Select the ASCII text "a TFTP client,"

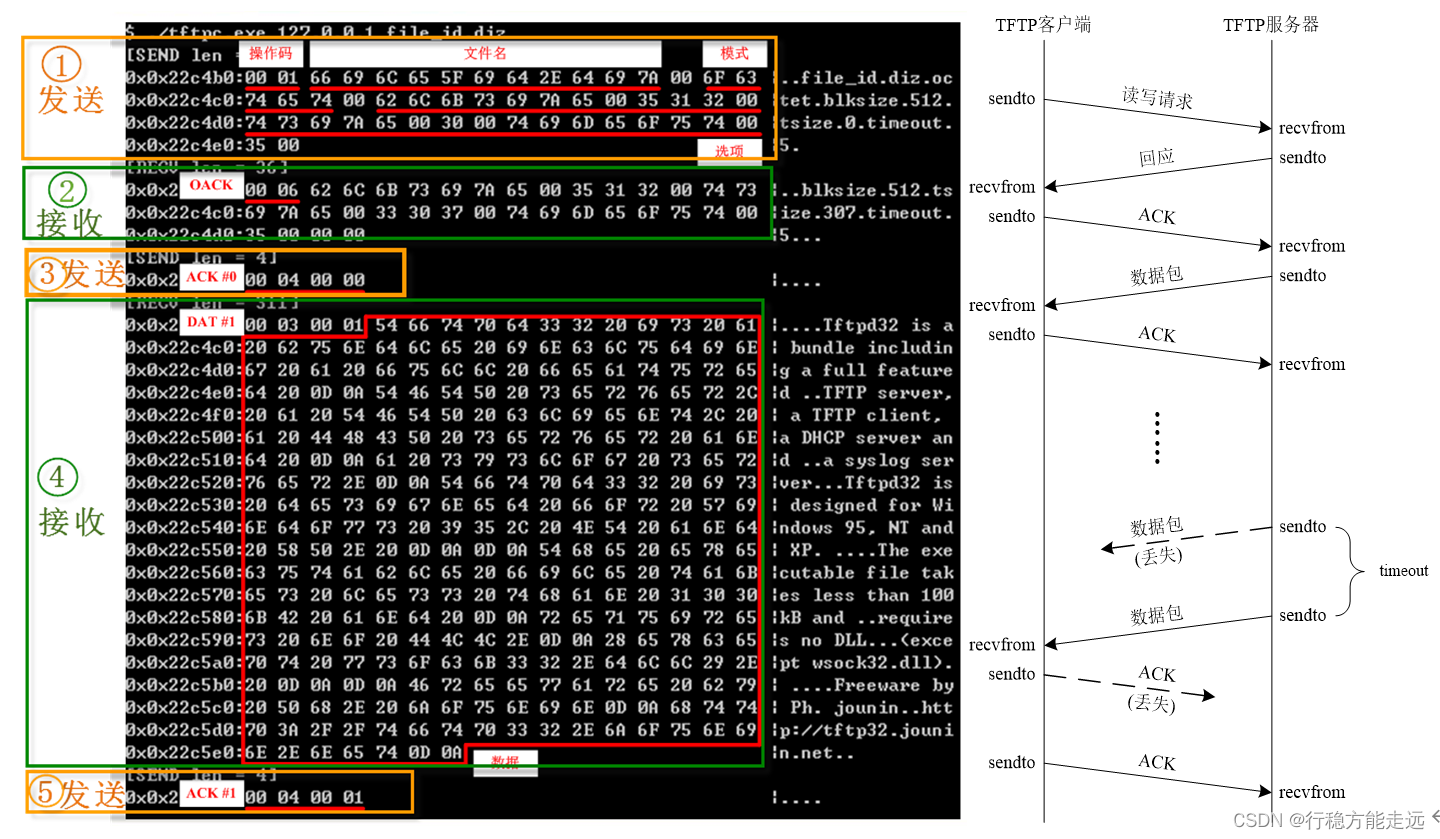(867, 415)
